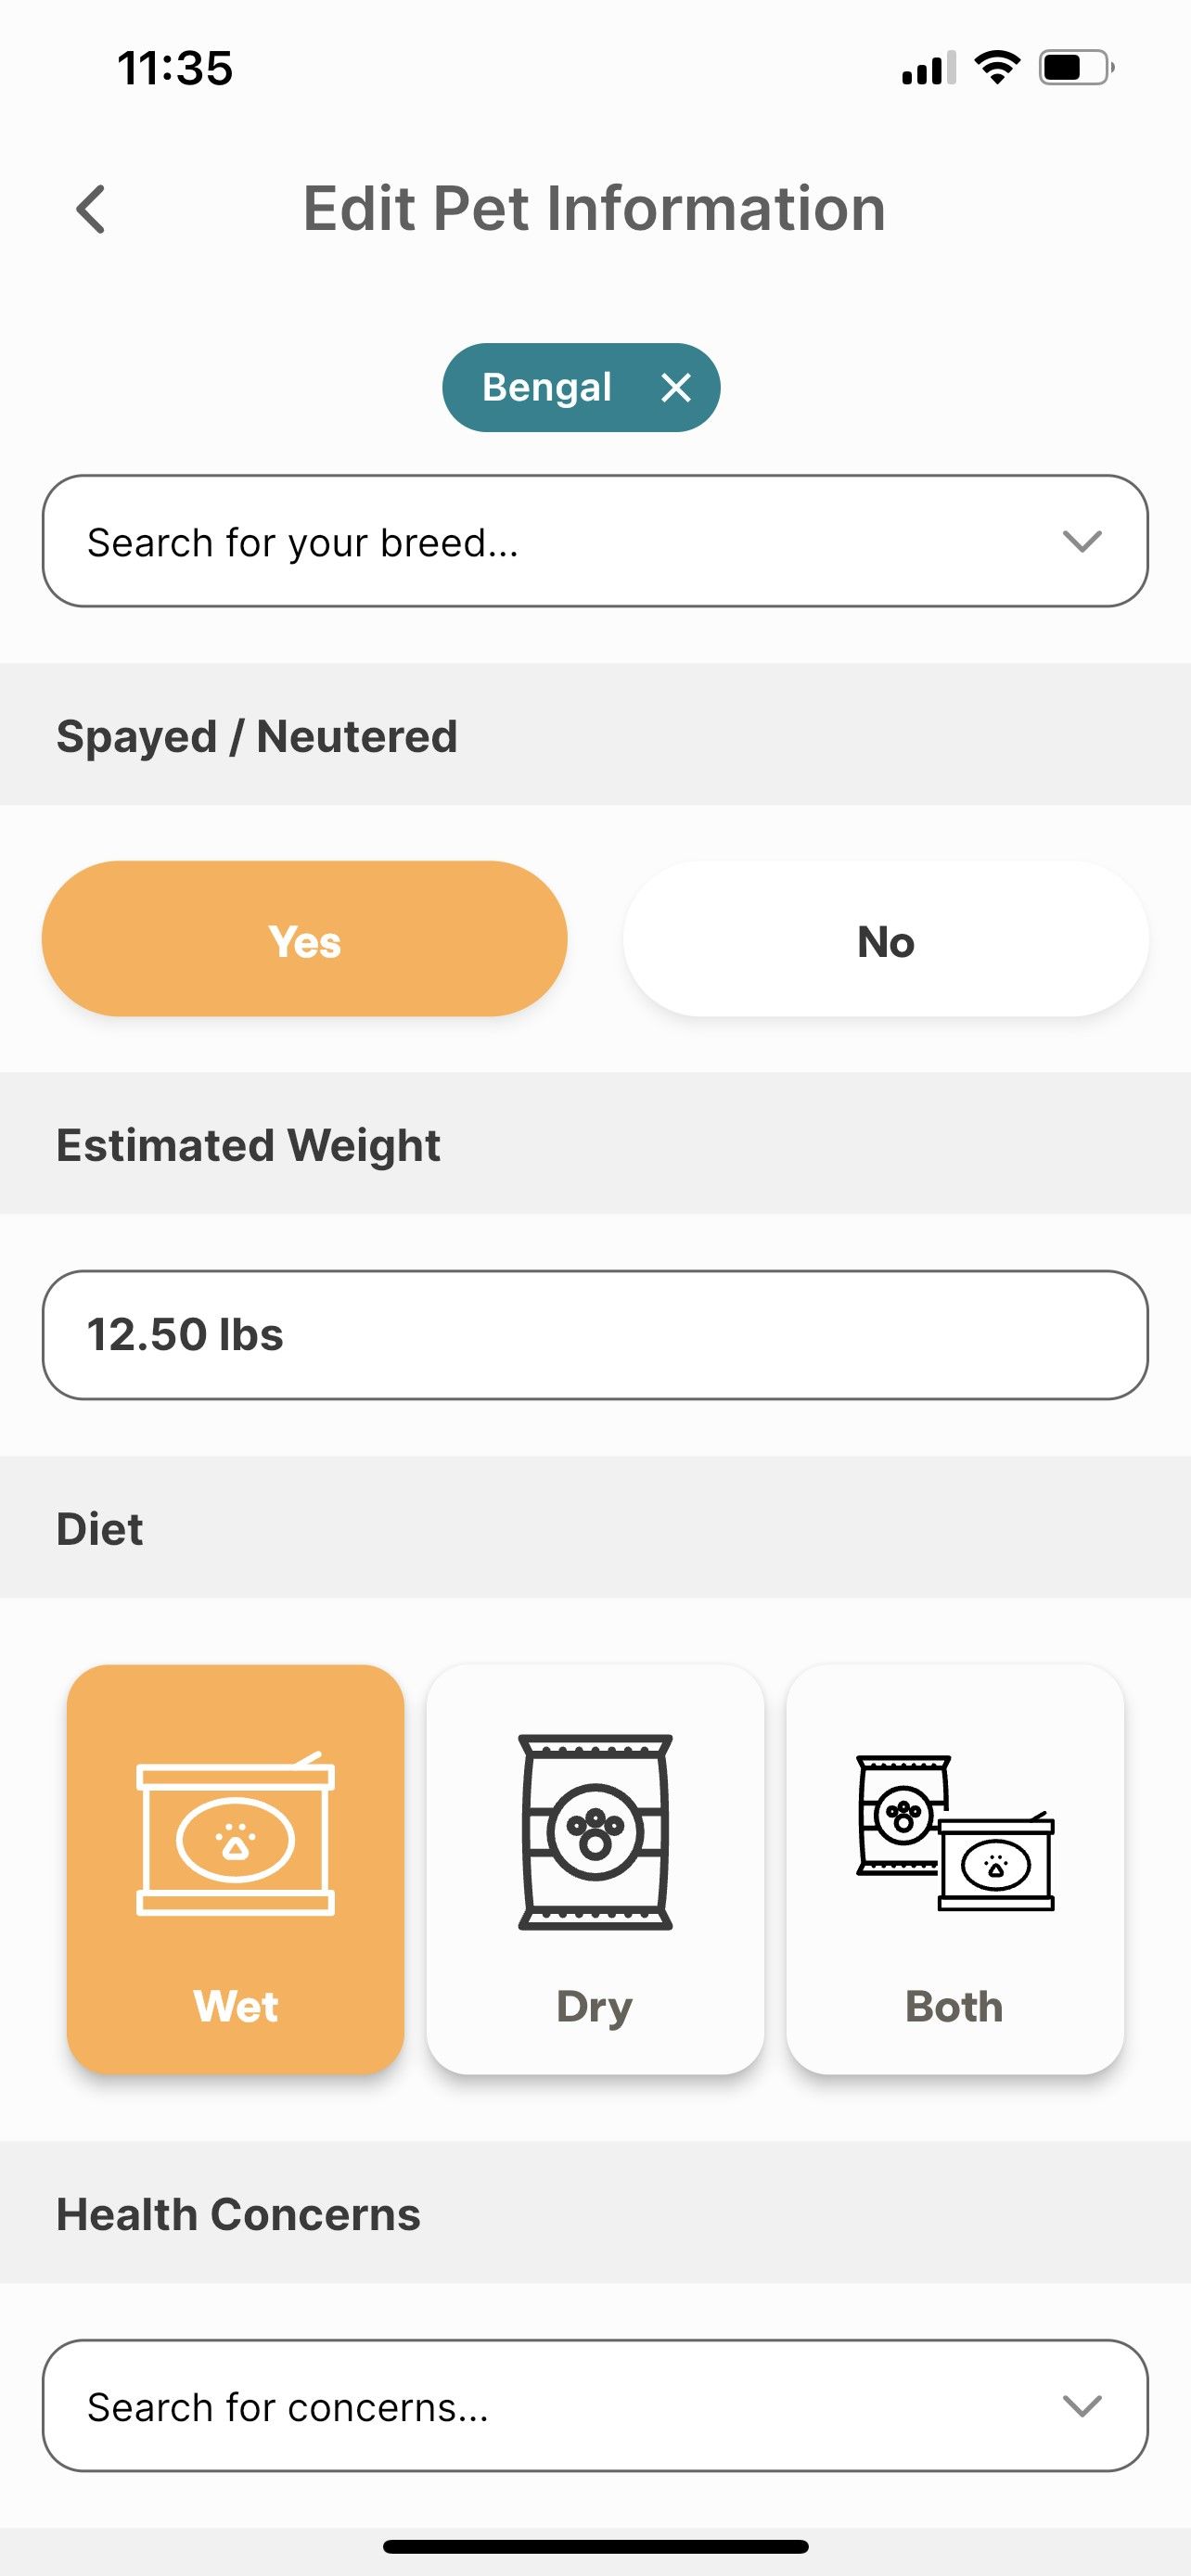Tap the wet food can icon
Viewport: 1191px width, 2576px height.
[235, 1834]
